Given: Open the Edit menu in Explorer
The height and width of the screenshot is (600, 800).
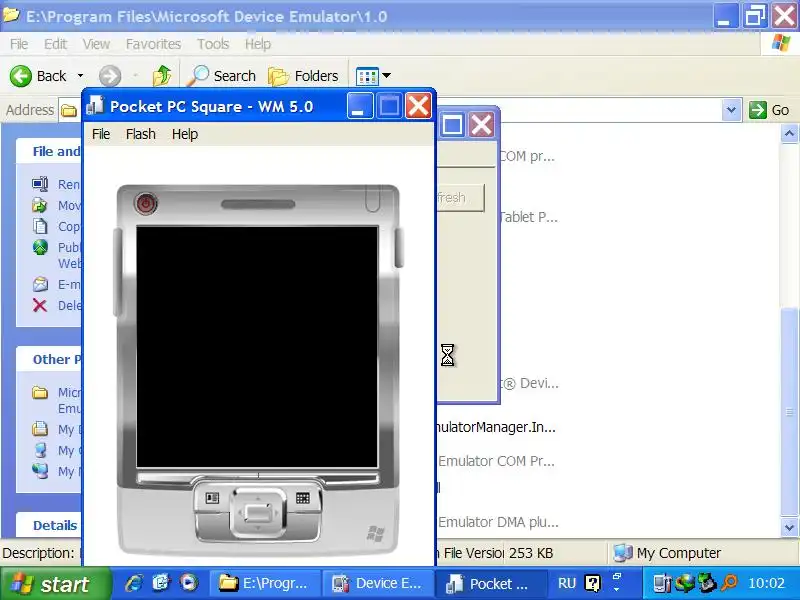Looking at the screenshot, I should point(55,44).
